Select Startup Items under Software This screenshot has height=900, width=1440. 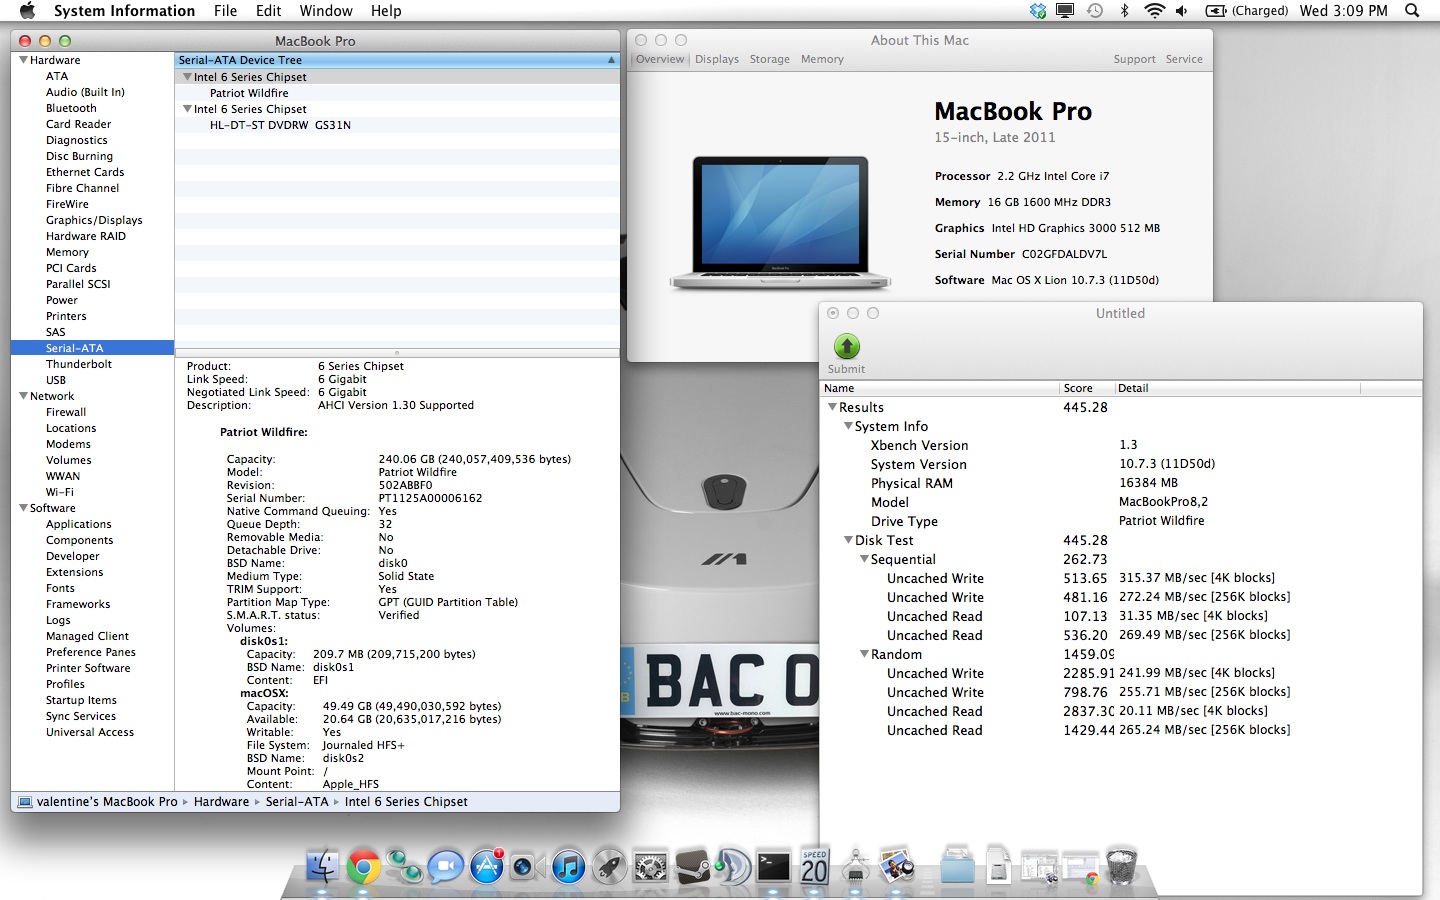(81, 700)
